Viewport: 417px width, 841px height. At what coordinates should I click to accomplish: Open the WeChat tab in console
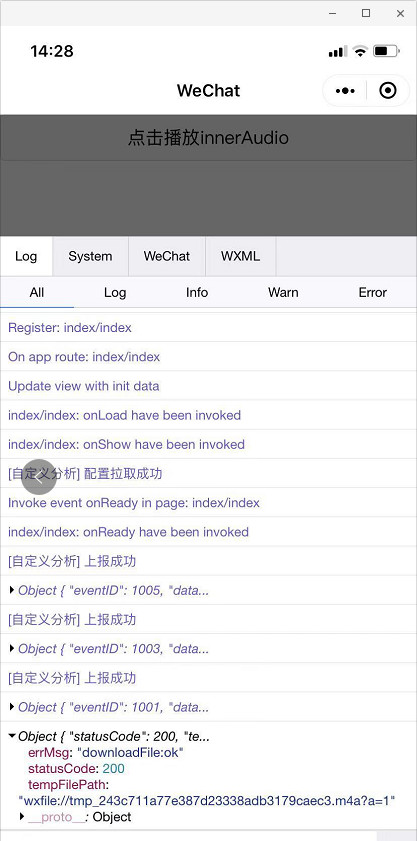167,256
